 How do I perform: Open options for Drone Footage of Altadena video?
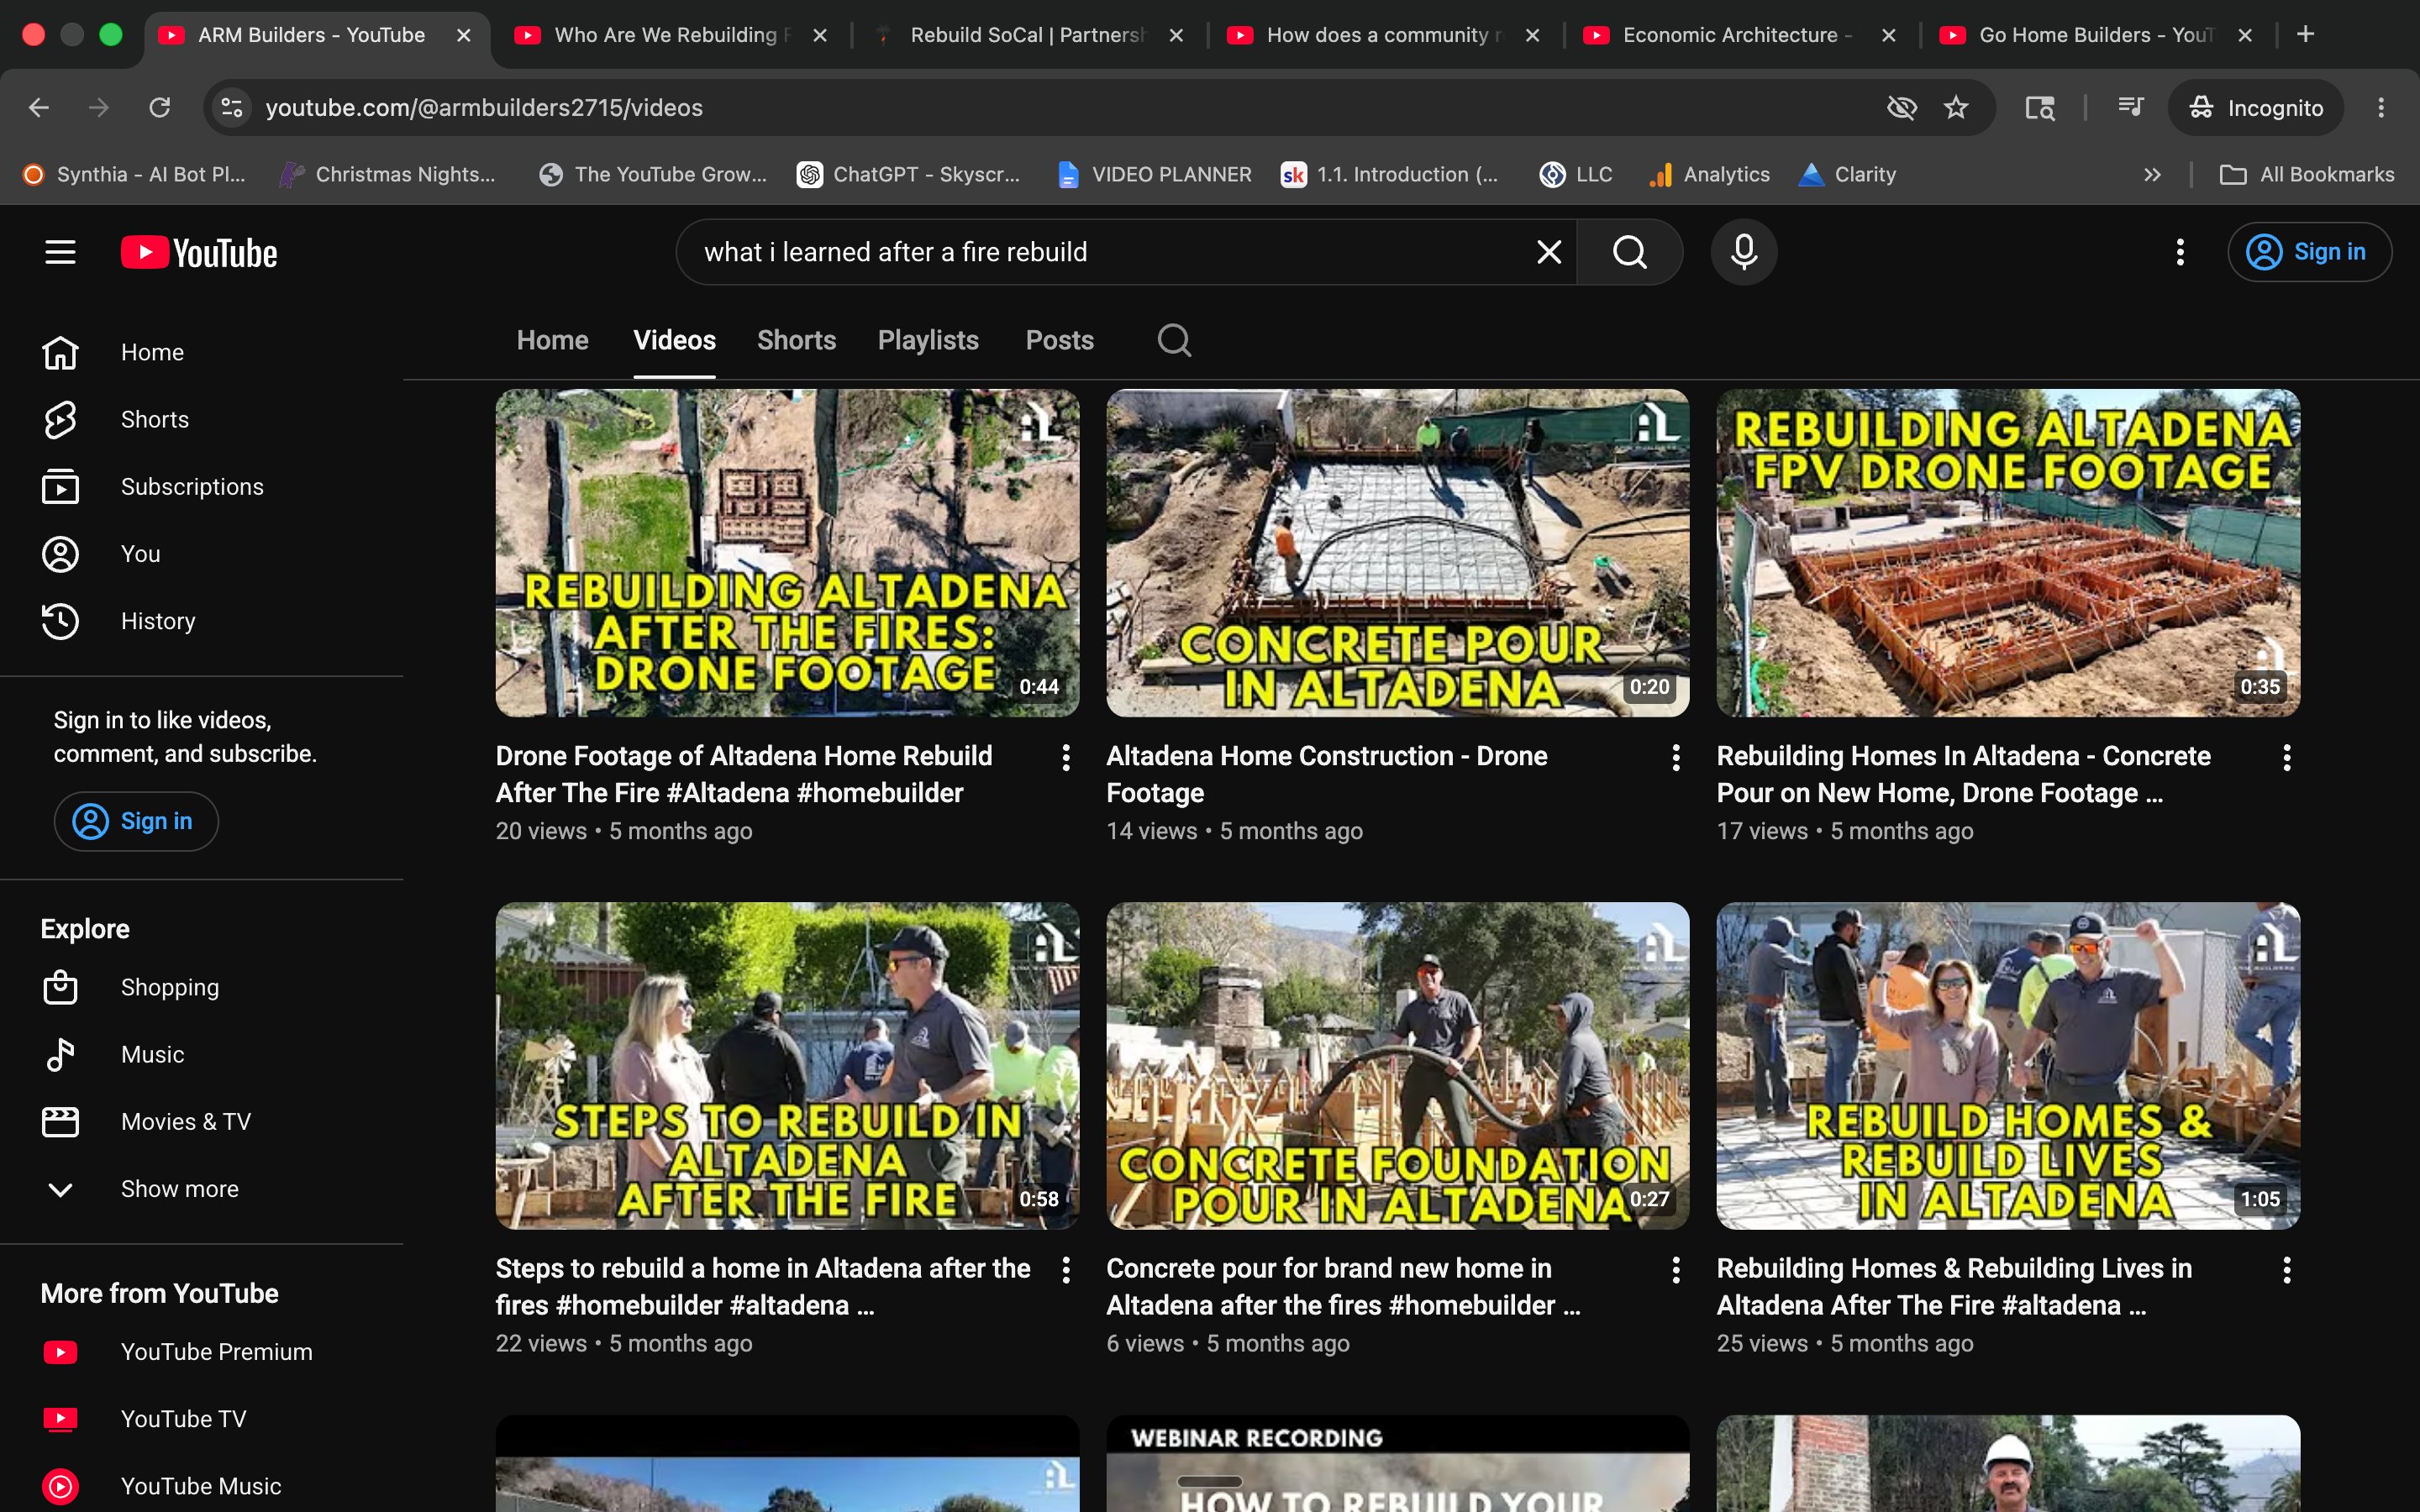click(1066, 757)
